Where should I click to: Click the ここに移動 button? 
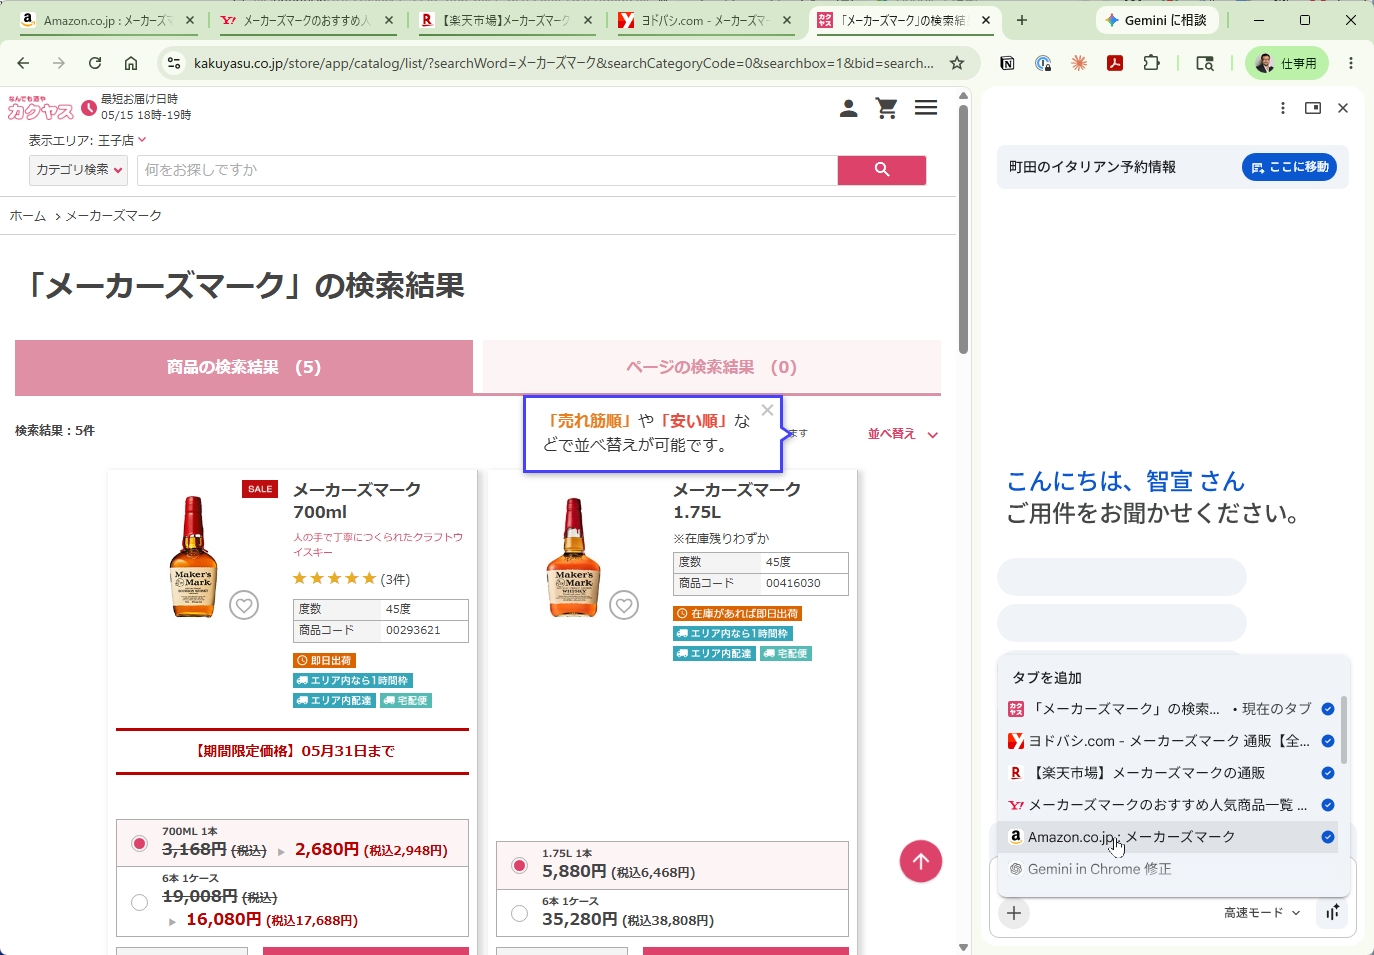click(1290, 167)
